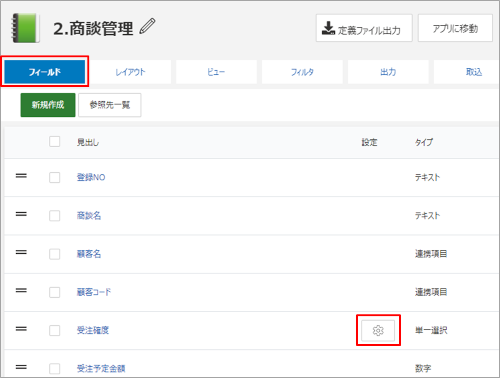Click the 2.商談管理 app title
Viewport: 500px width, 378px height.
click(x=93, y=28)
